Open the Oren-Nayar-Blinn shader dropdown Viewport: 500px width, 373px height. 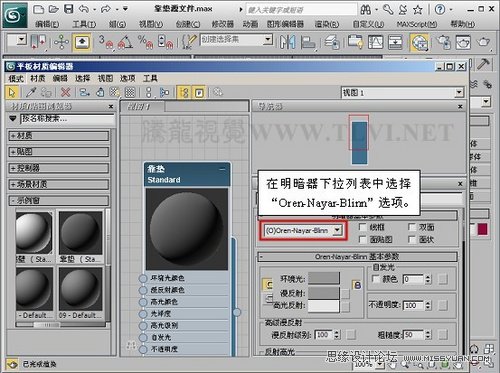click(x=337, y=230)
